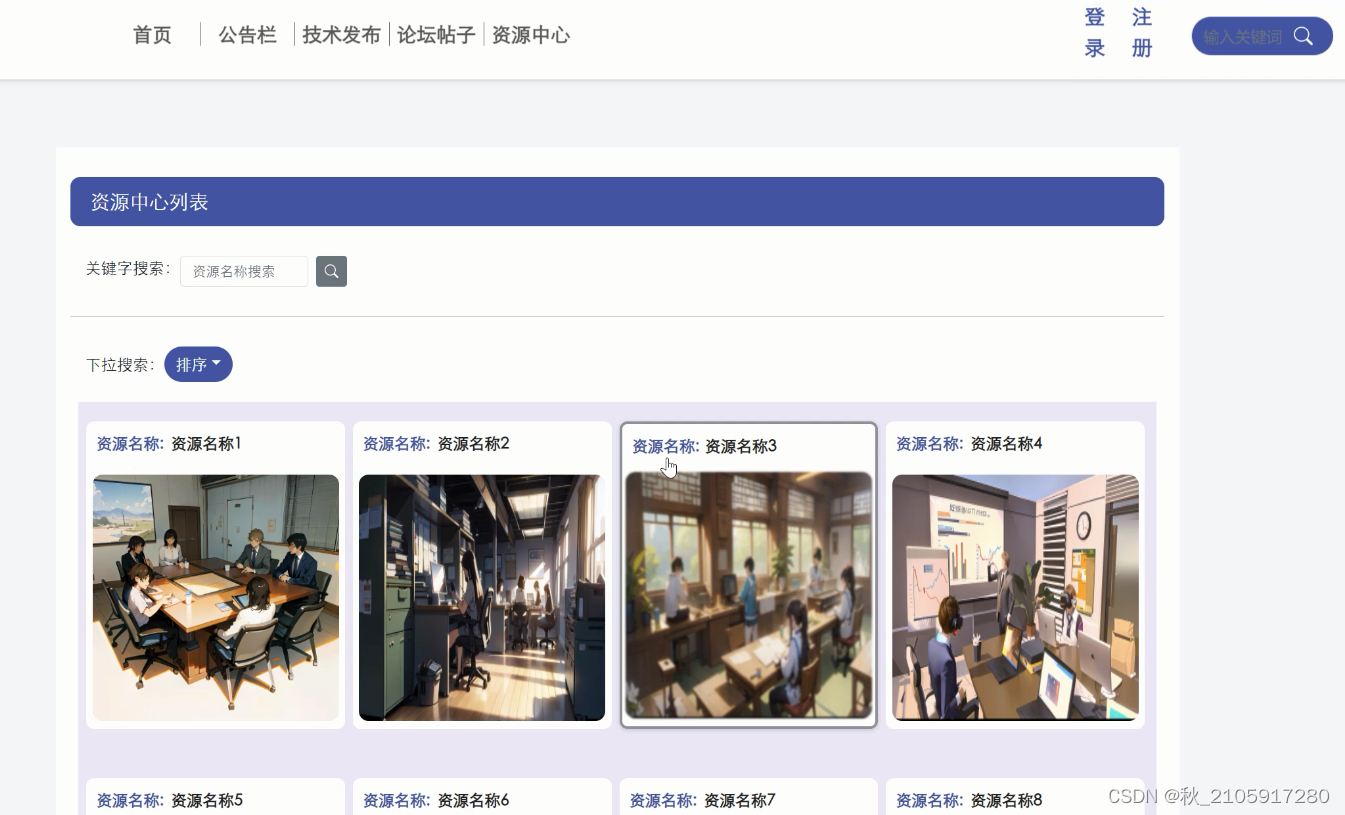1345x815 pixels.
Task: Click the gray keyword search button
Action: pyautogui.click(x=331, y=271)
